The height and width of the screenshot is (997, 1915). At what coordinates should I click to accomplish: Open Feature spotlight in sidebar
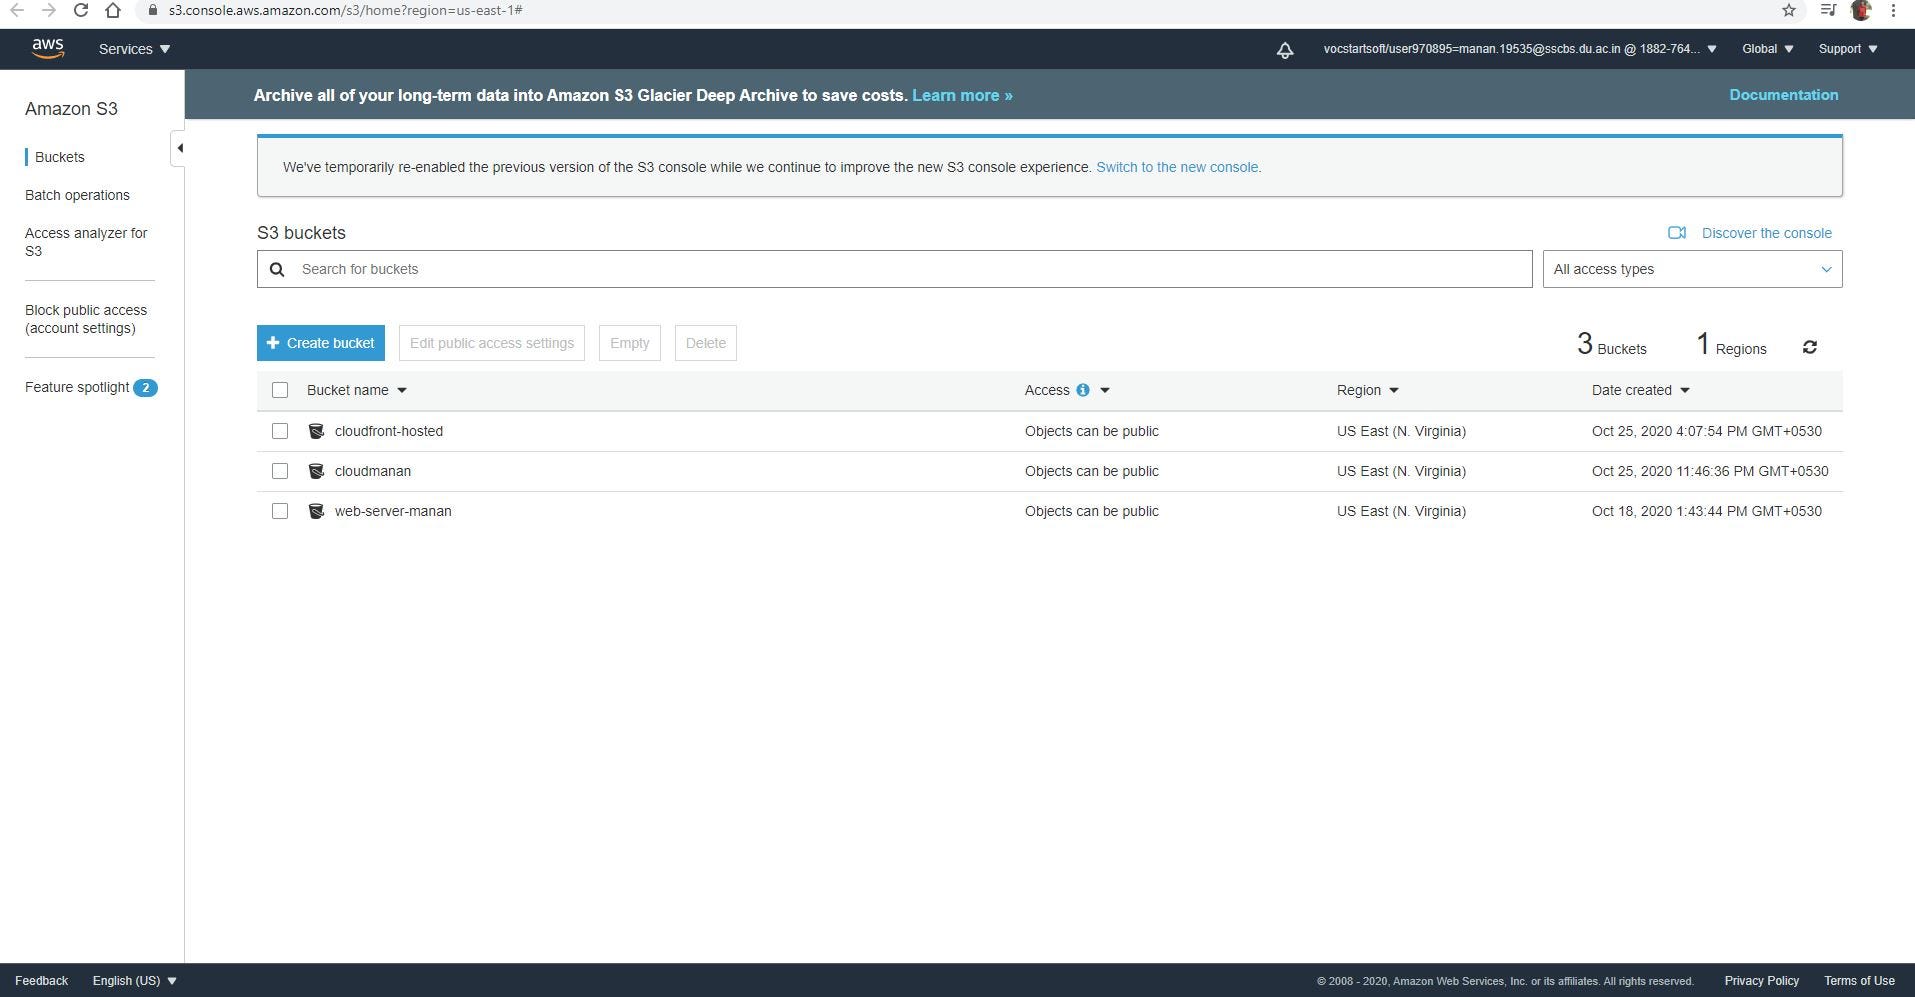tap(77, 387)
